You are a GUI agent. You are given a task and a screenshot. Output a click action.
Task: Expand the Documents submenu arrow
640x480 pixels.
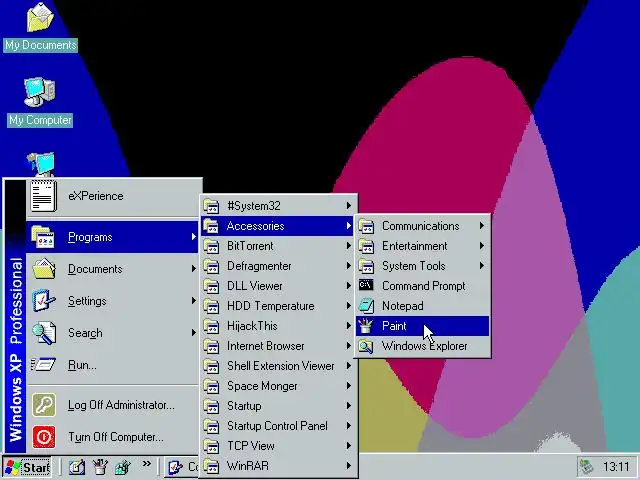(193, 269)
